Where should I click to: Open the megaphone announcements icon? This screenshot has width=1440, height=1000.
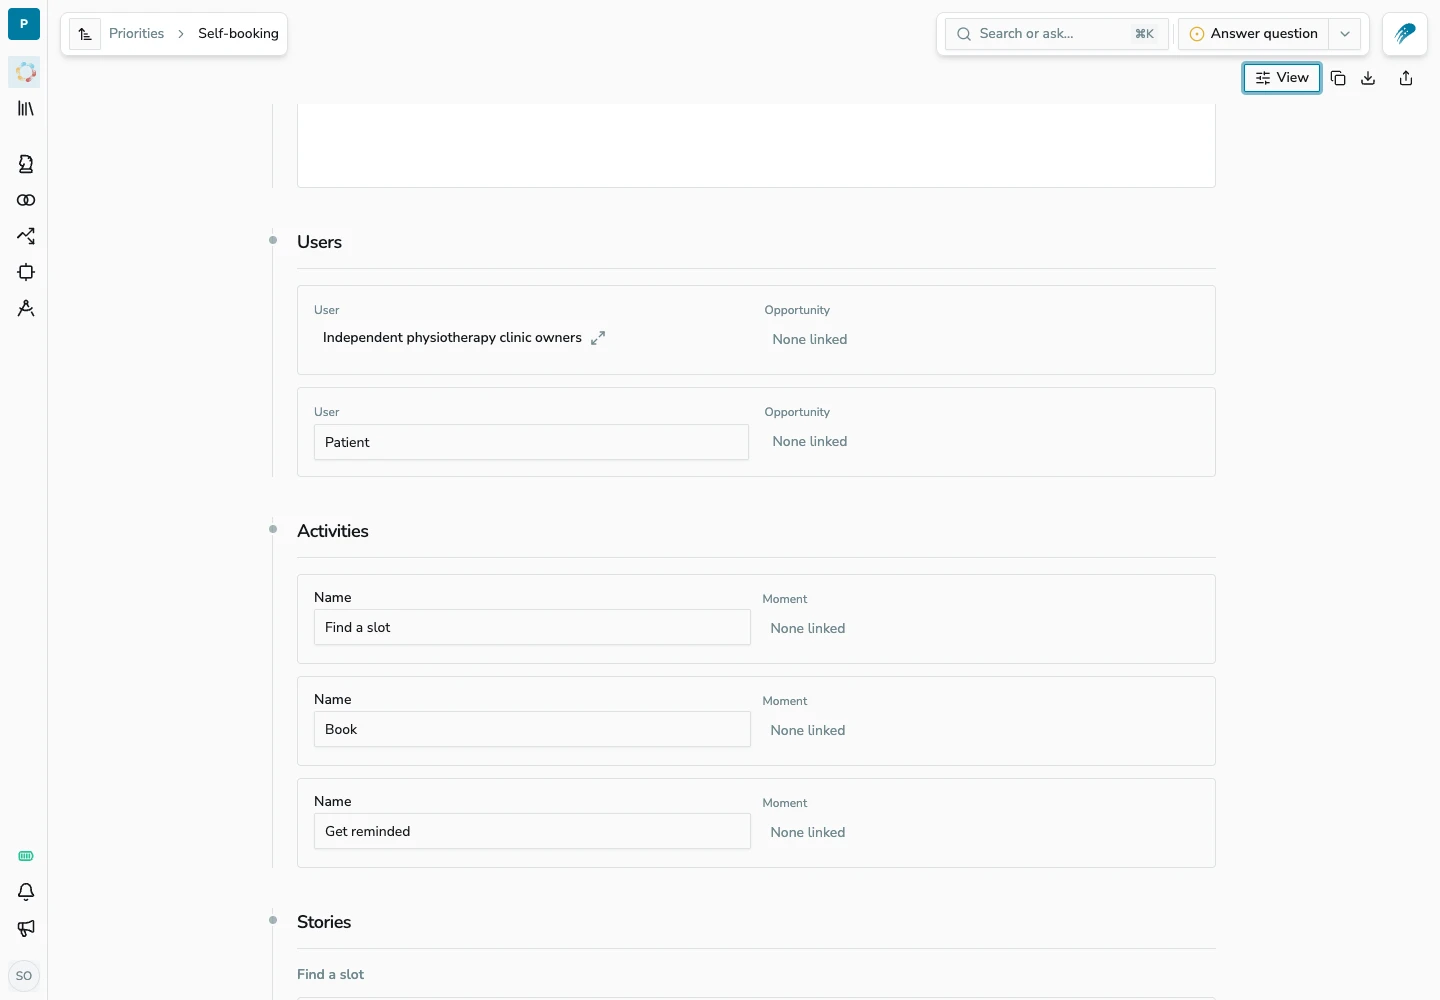click(x=26, y=928)
